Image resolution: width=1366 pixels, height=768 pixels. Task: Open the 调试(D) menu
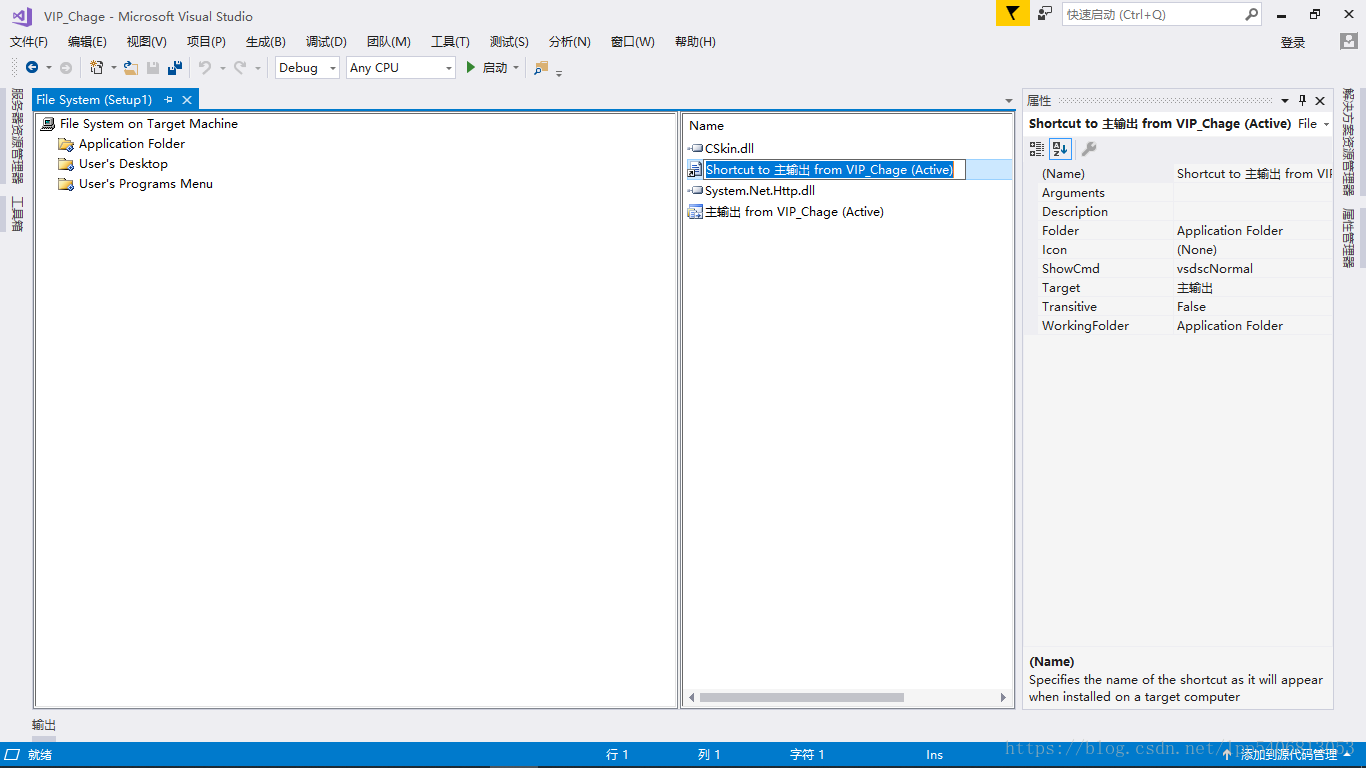[326, 41]
